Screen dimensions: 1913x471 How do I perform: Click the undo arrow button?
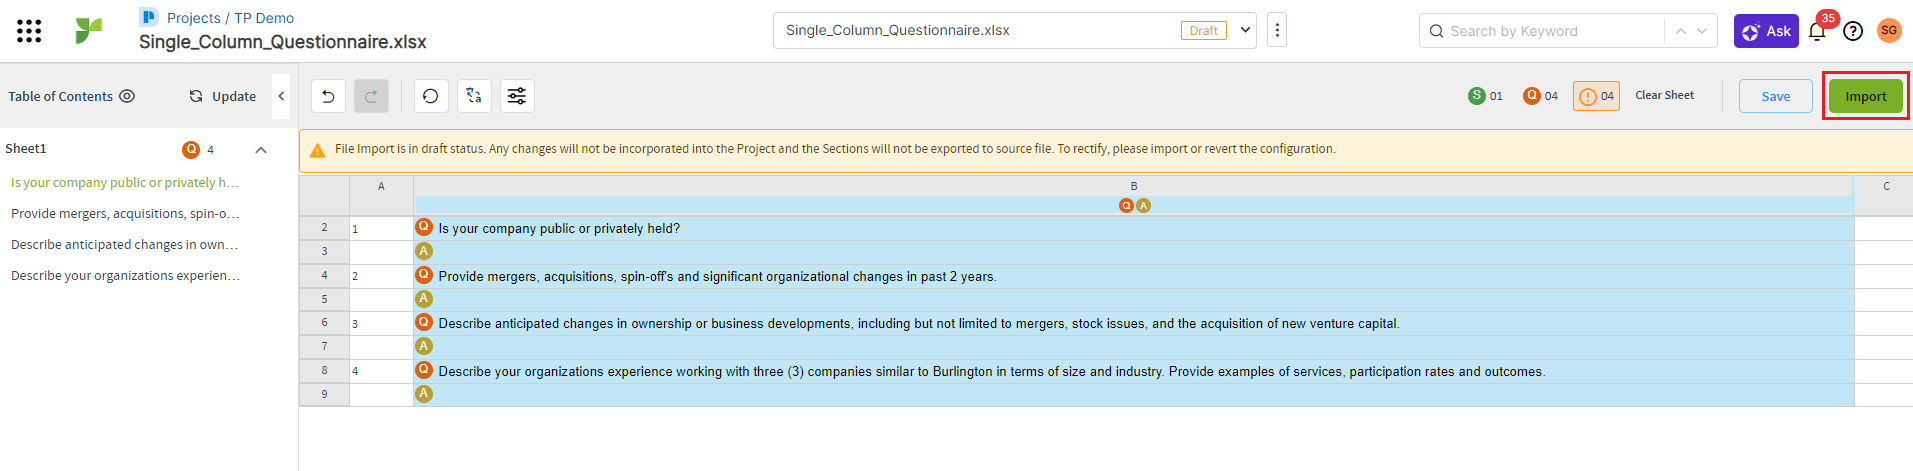pyautogui.click(x=328, y=96)
